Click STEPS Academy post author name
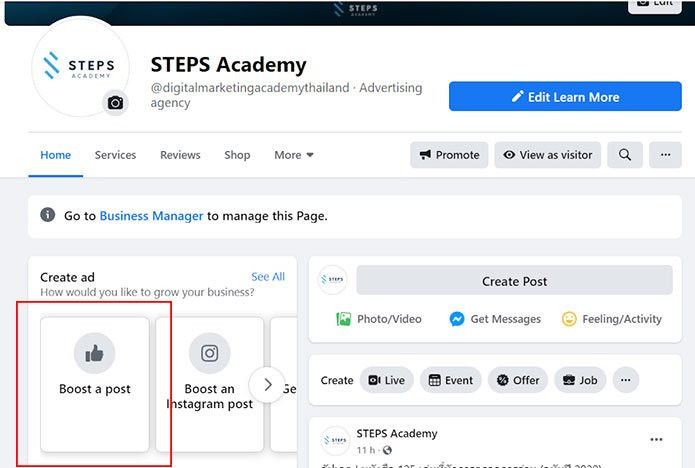The image size is (695, 468). (397, 433)
